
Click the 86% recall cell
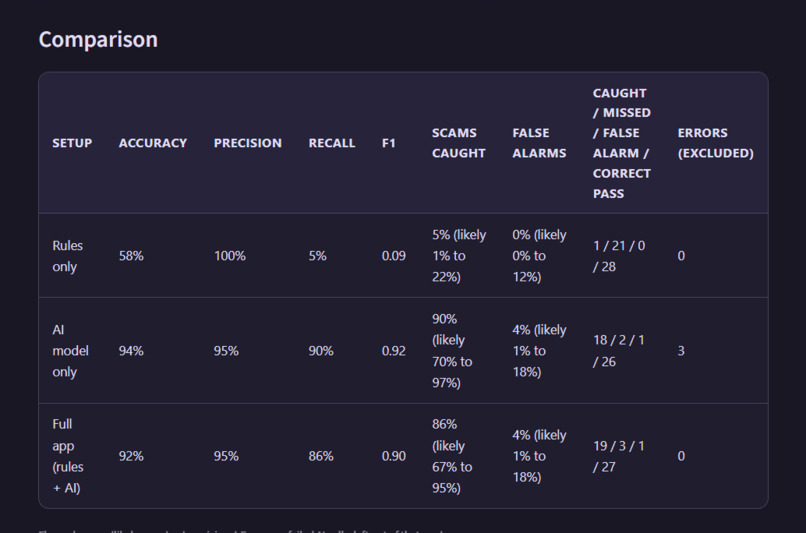(321, 456)
